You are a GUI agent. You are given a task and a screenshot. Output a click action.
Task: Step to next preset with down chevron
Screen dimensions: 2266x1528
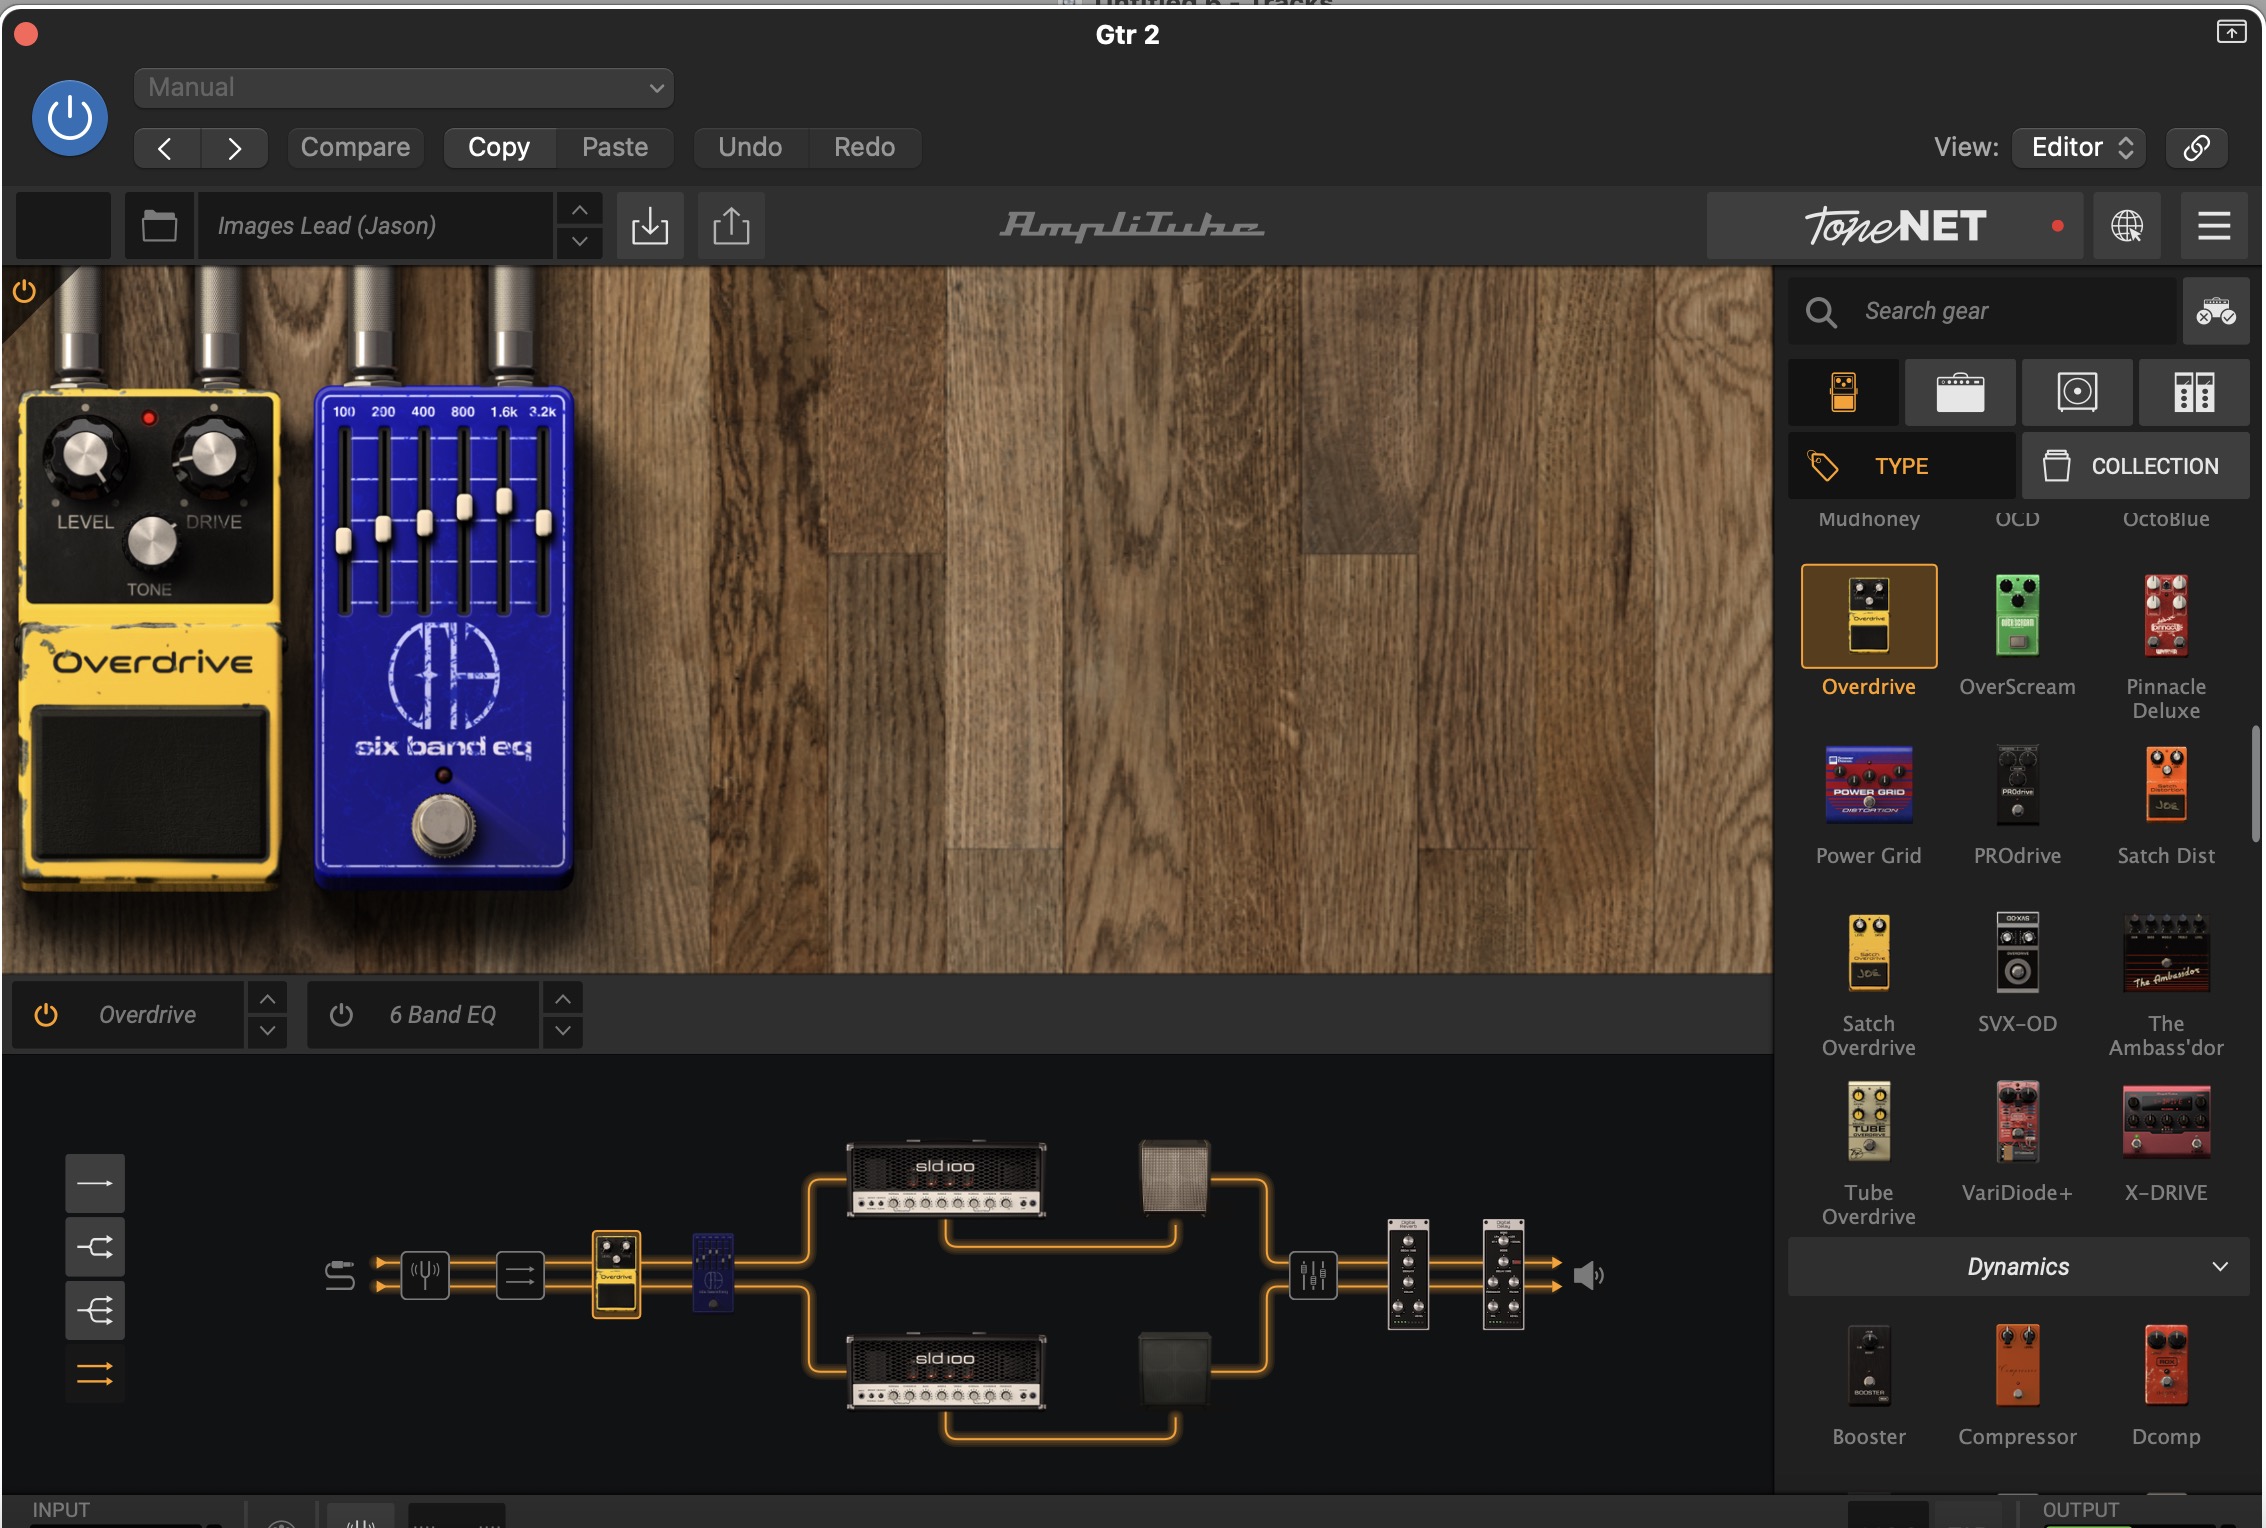pos(579,242)
